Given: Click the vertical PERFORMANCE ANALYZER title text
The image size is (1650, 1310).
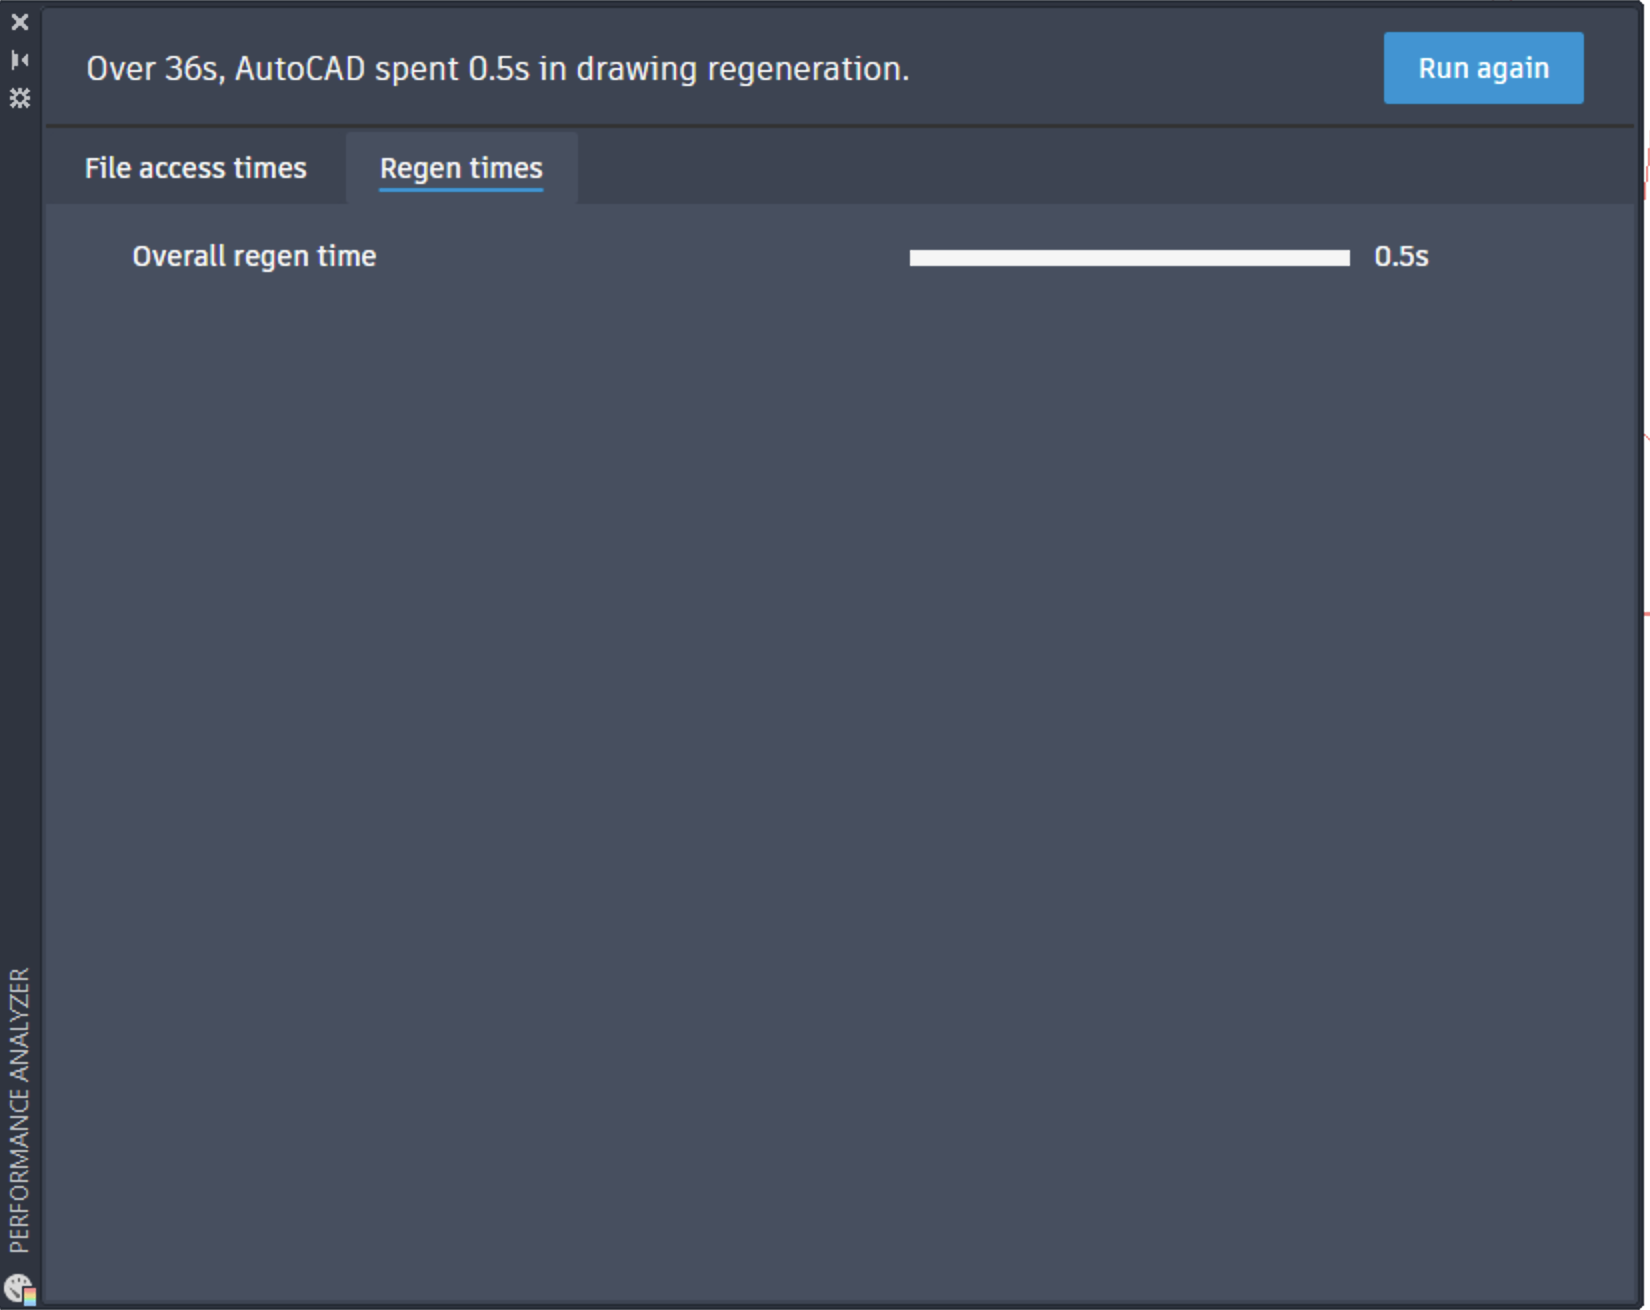Looking at the screenshot, I should (x=20, y=1110).
